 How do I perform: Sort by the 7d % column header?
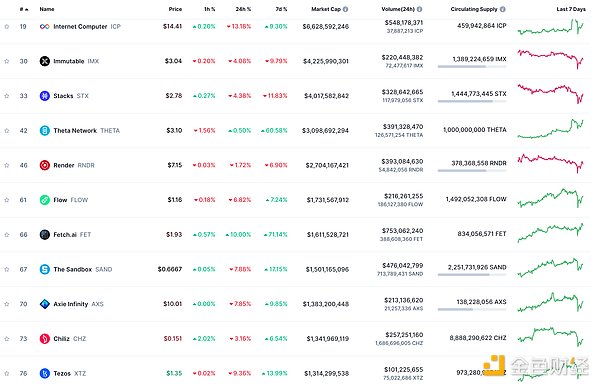click(x=281, y=9)
